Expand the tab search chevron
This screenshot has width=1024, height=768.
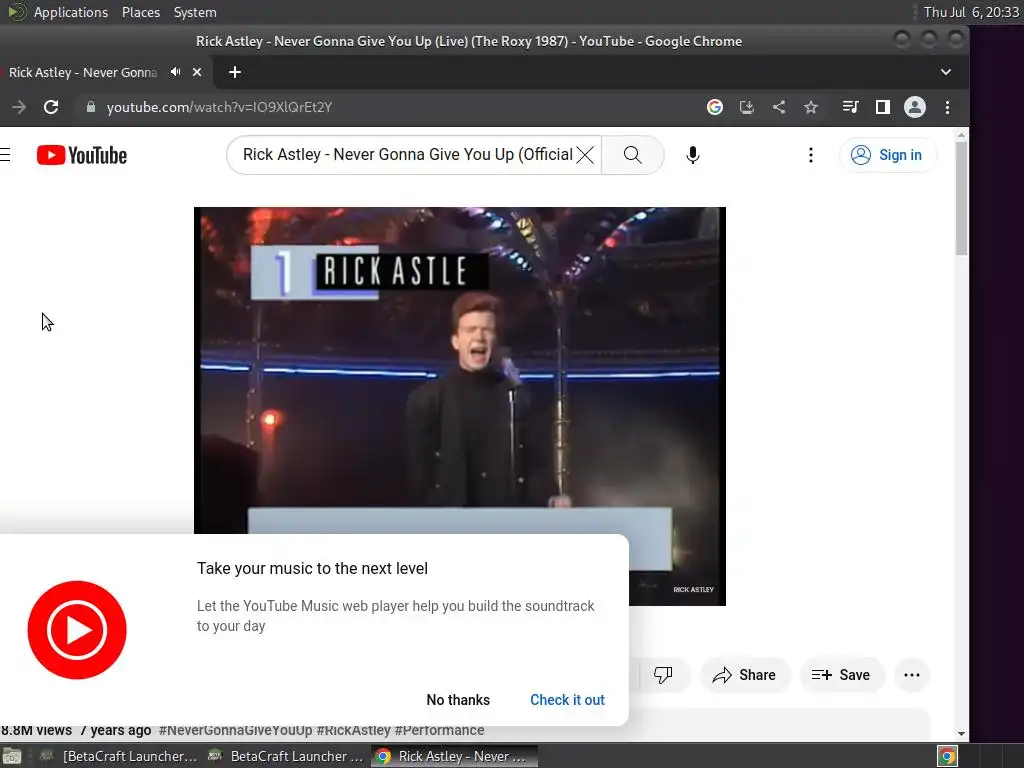tap(946, 72)
